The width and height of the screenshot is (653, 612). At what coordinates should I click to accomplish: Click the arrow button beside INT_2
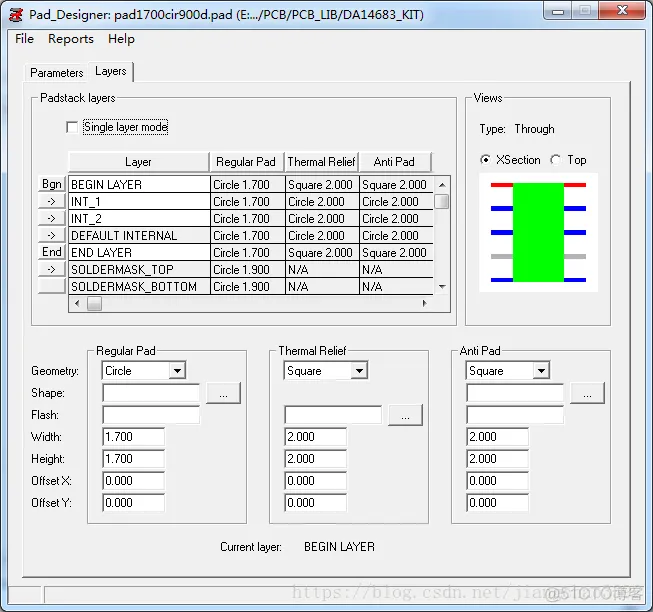point(52,218)
